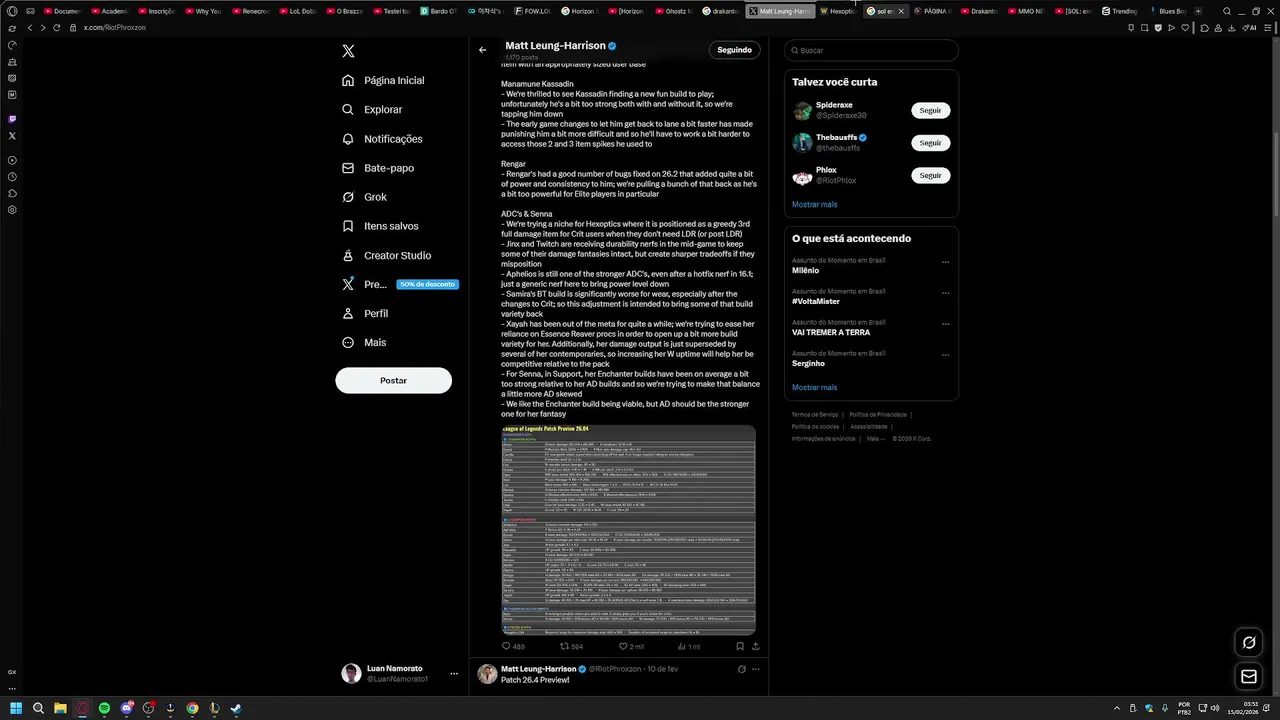The image size is (1280, 720).
Task: Click Mostrar mais under Talvez você curta
Action: coord(814,204)
